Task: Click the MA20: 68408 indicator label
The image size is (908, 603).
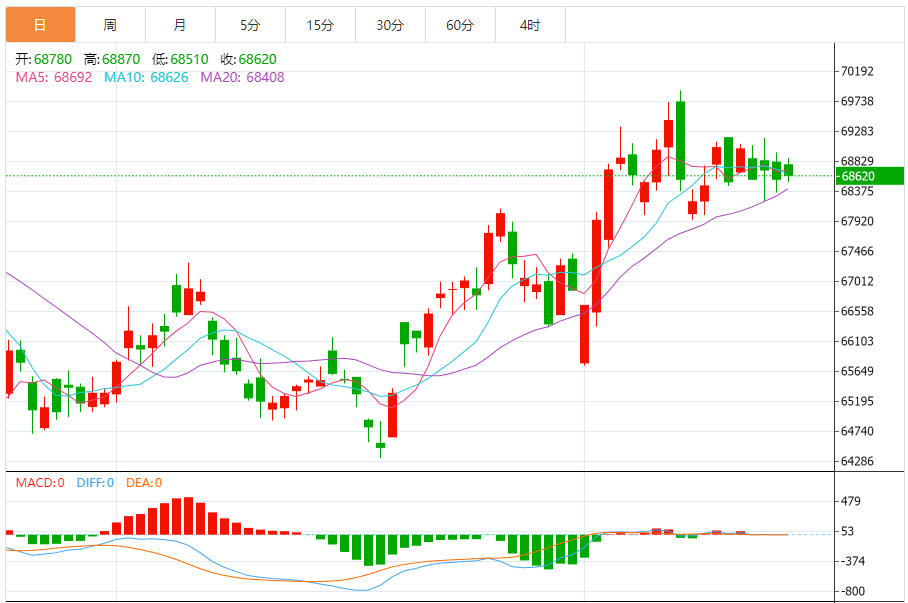Action: click(242, 78)
